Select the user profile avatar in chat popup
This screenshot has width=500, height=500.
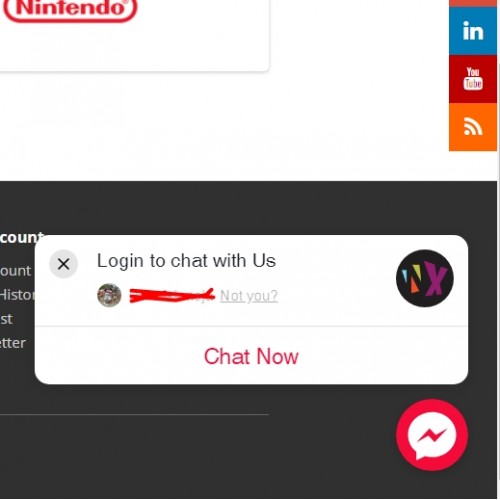point(109,295)
